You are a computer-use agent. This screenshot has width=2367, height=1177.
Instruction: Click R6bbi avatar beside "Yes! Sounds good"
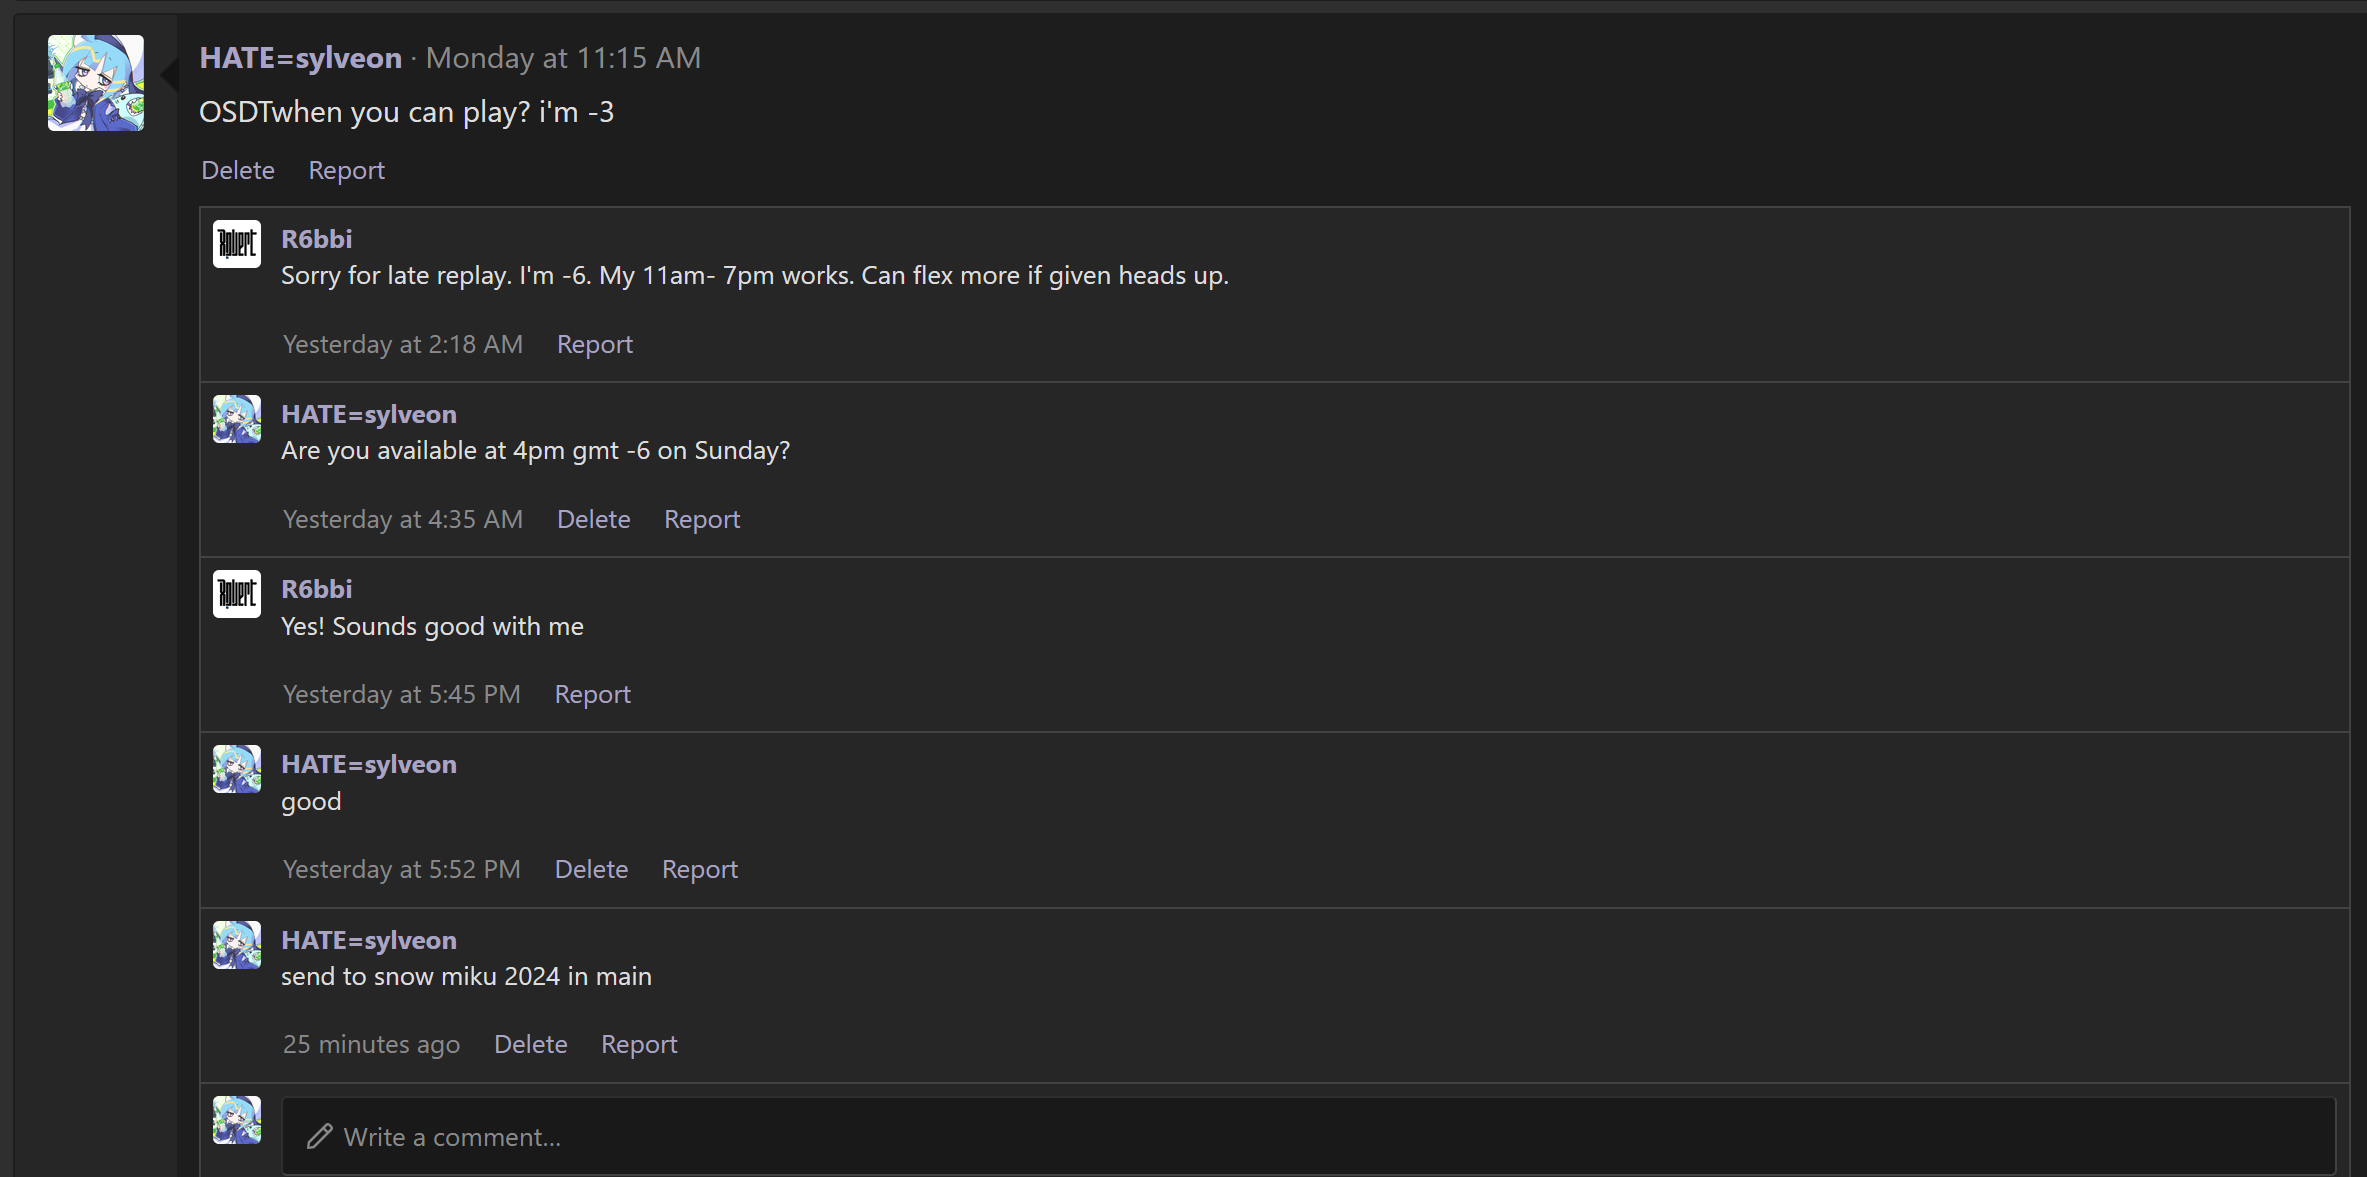[237, 594]
